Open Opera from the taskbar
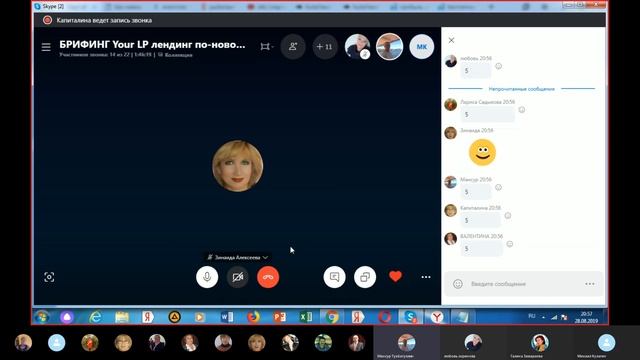 click(x=384, y=317)
